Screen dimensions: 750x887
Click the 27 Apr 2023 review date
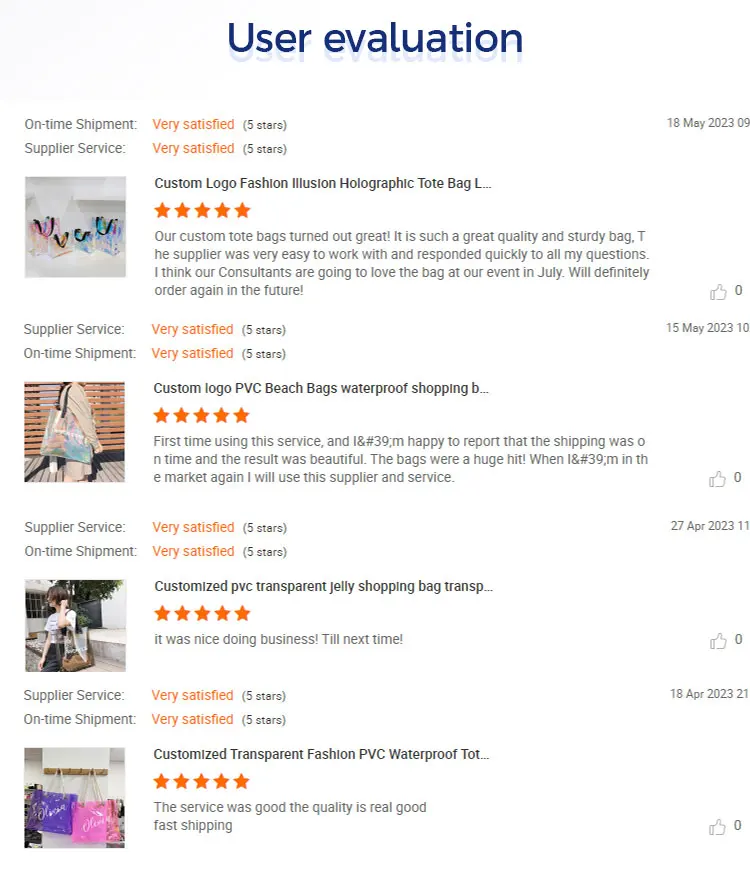click(710, 526)
